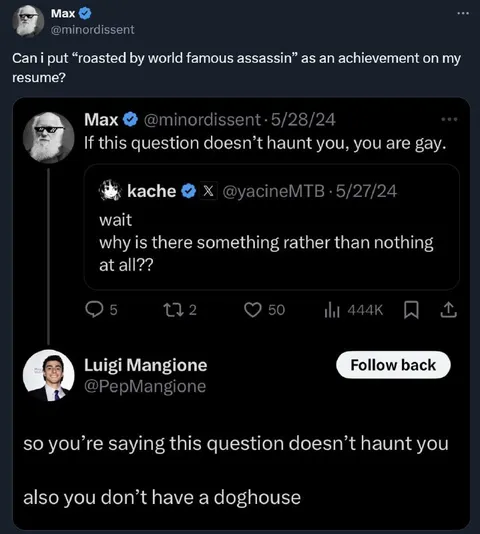Click Max's verified badge in top header

coord(85,14)
